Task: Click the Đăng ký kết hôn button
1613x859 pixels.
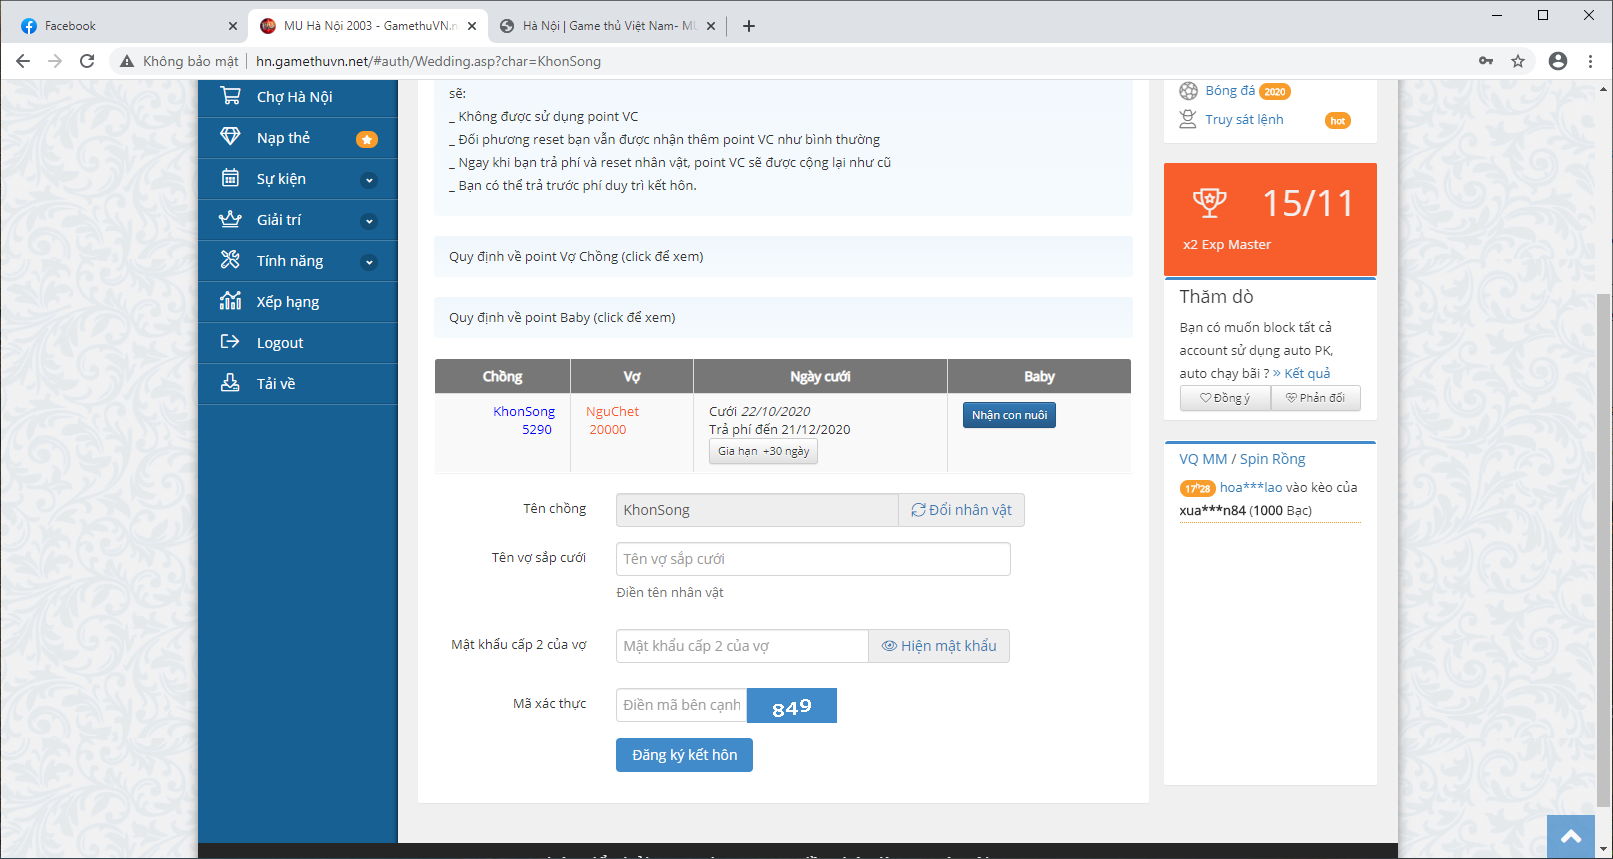Action: [684, 755]
